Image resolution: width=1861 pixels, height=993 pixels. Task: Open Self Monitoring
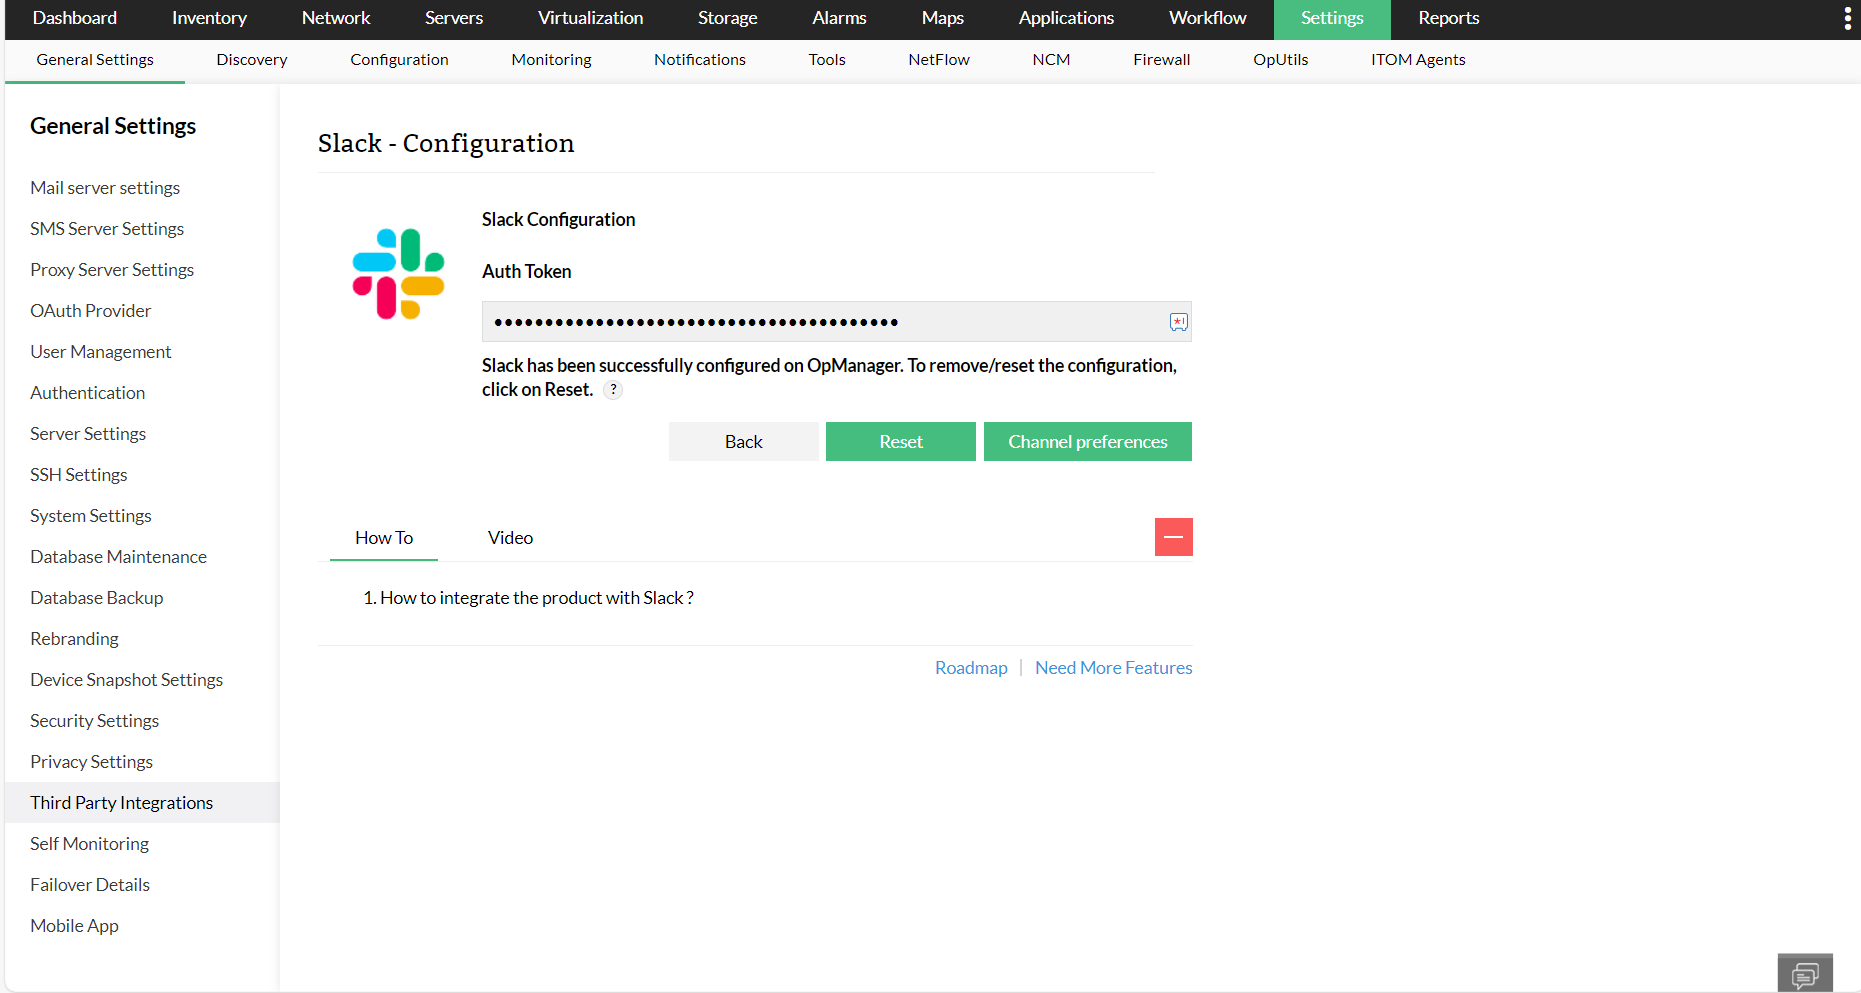[90, 844]
